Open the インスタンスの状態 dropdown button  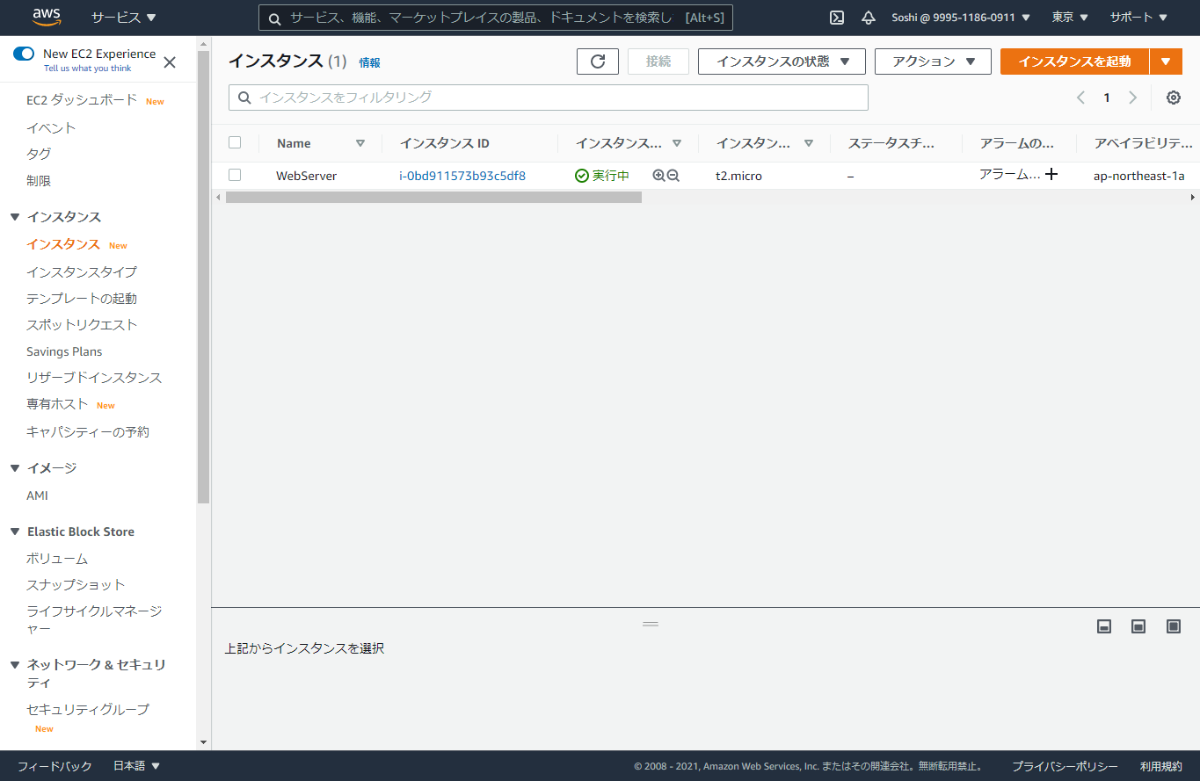[782, 61]
